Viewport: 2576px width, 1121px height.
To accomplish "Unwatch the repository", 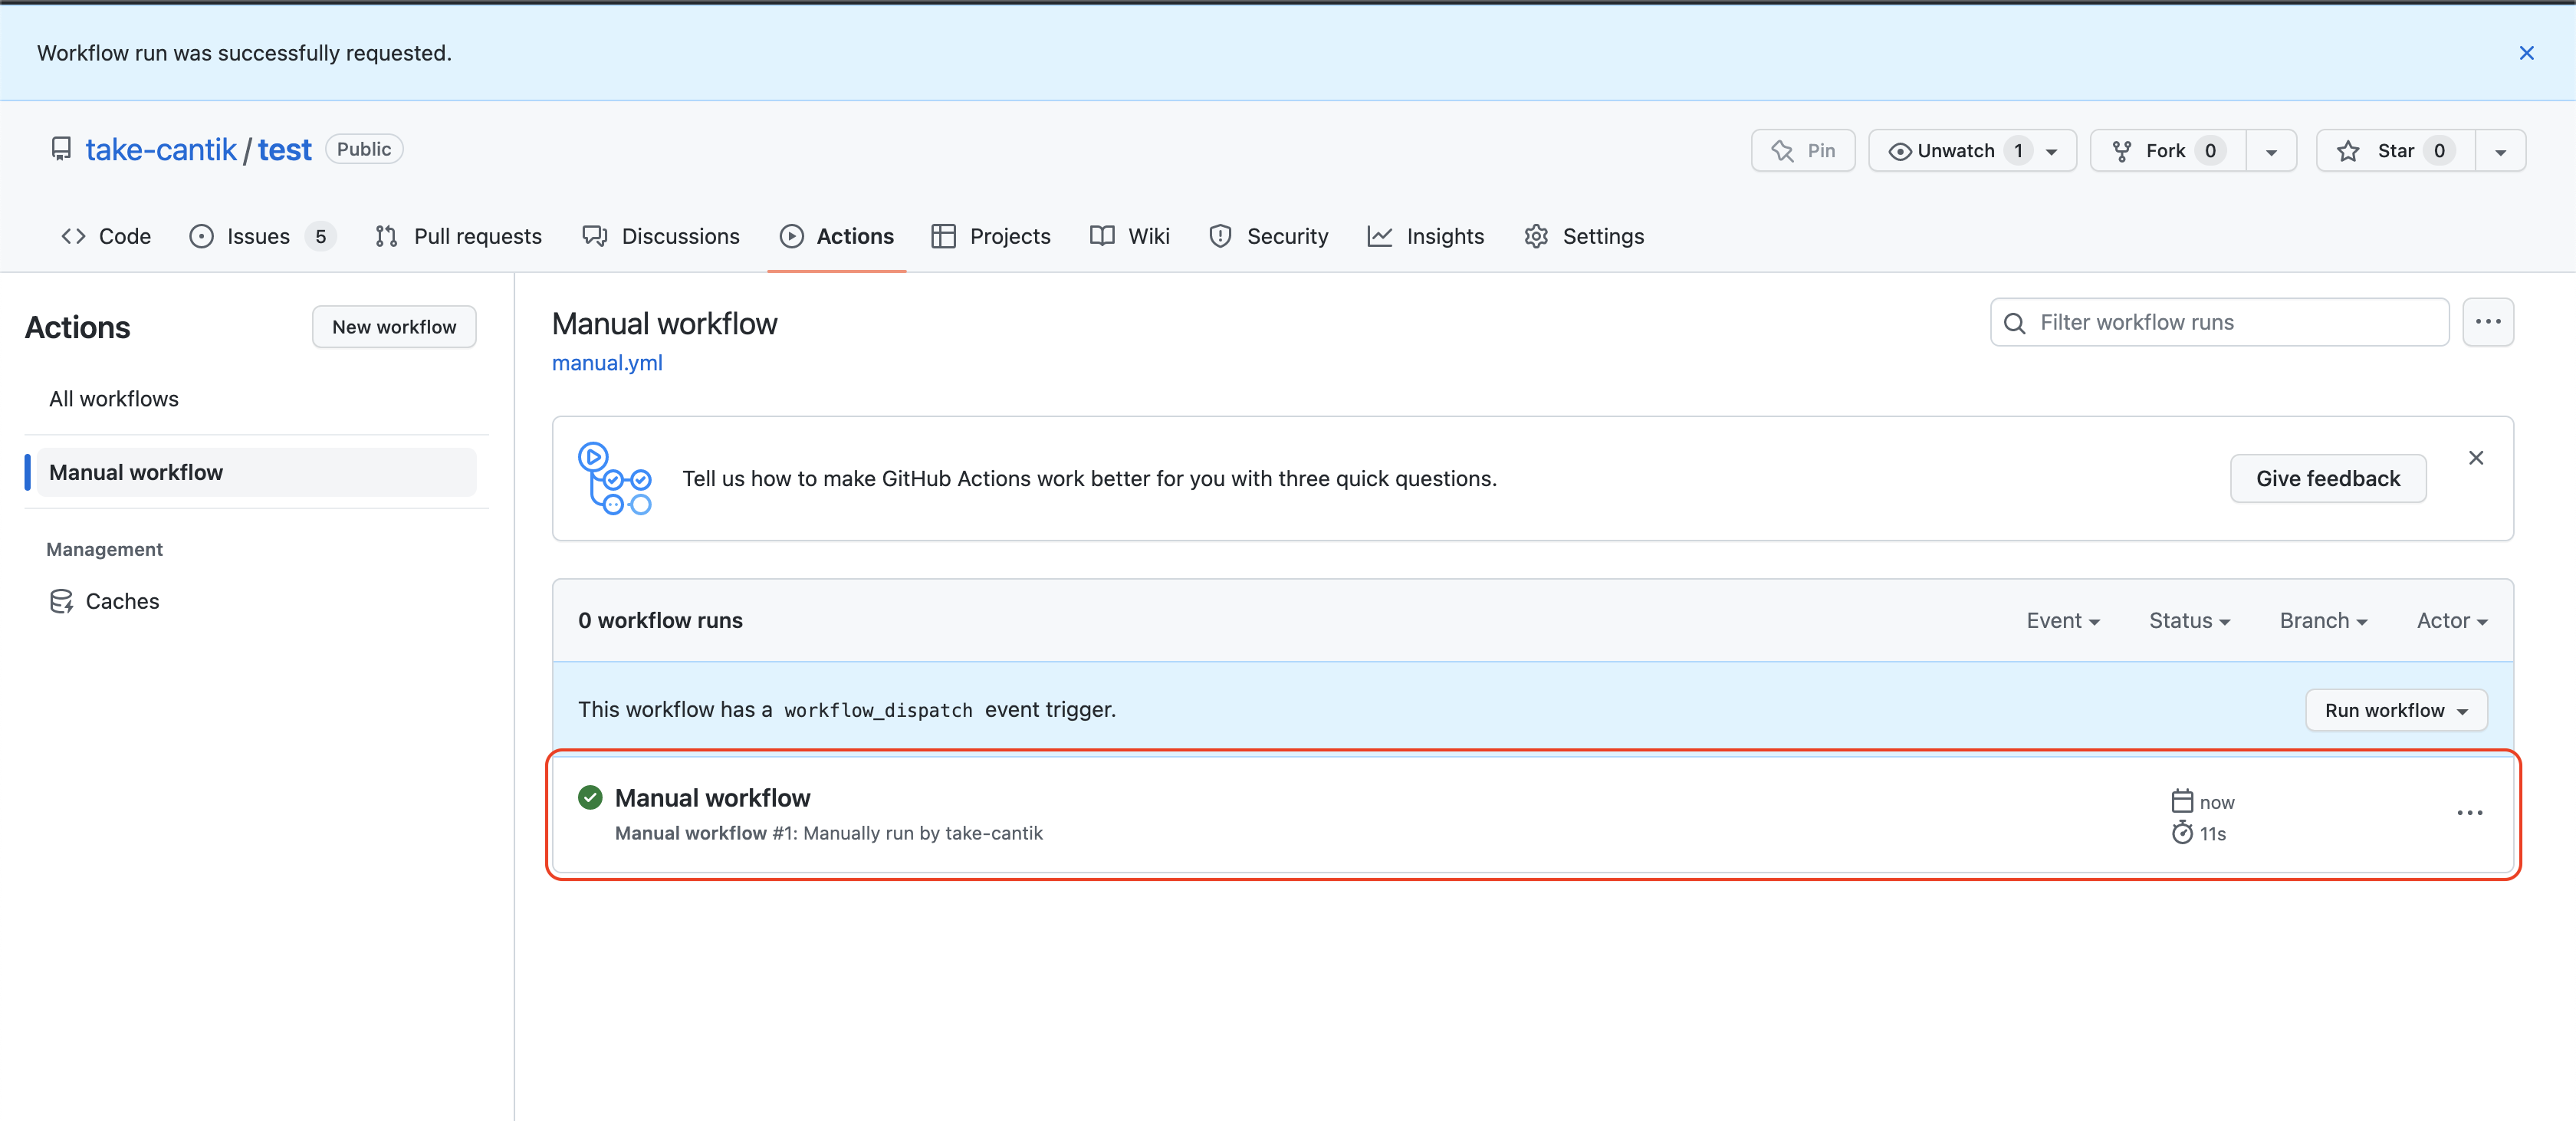I will coord(1955,151).
